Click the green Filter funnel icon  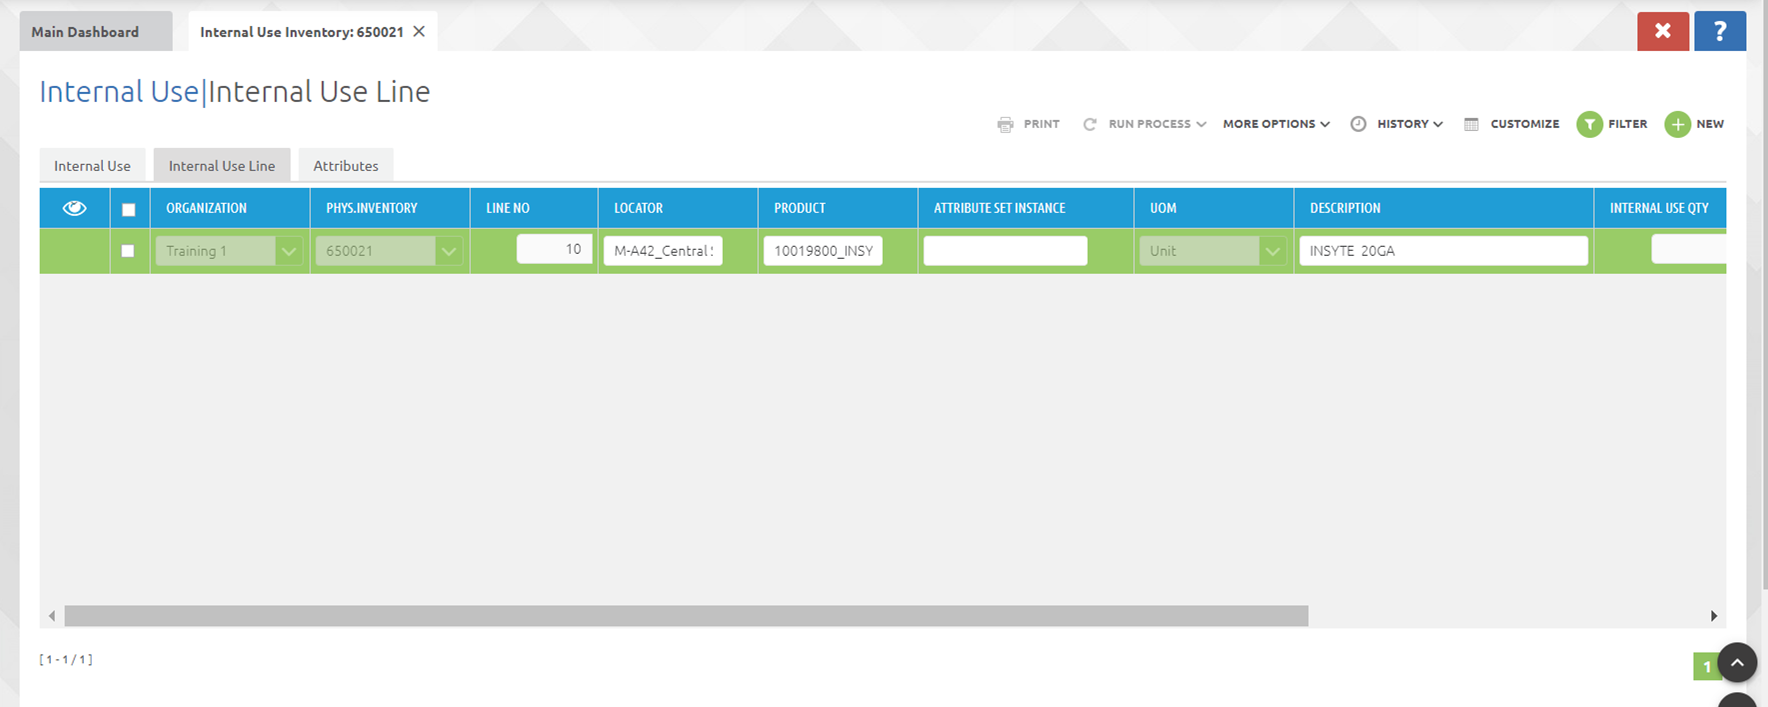(x=1589, y=124)
